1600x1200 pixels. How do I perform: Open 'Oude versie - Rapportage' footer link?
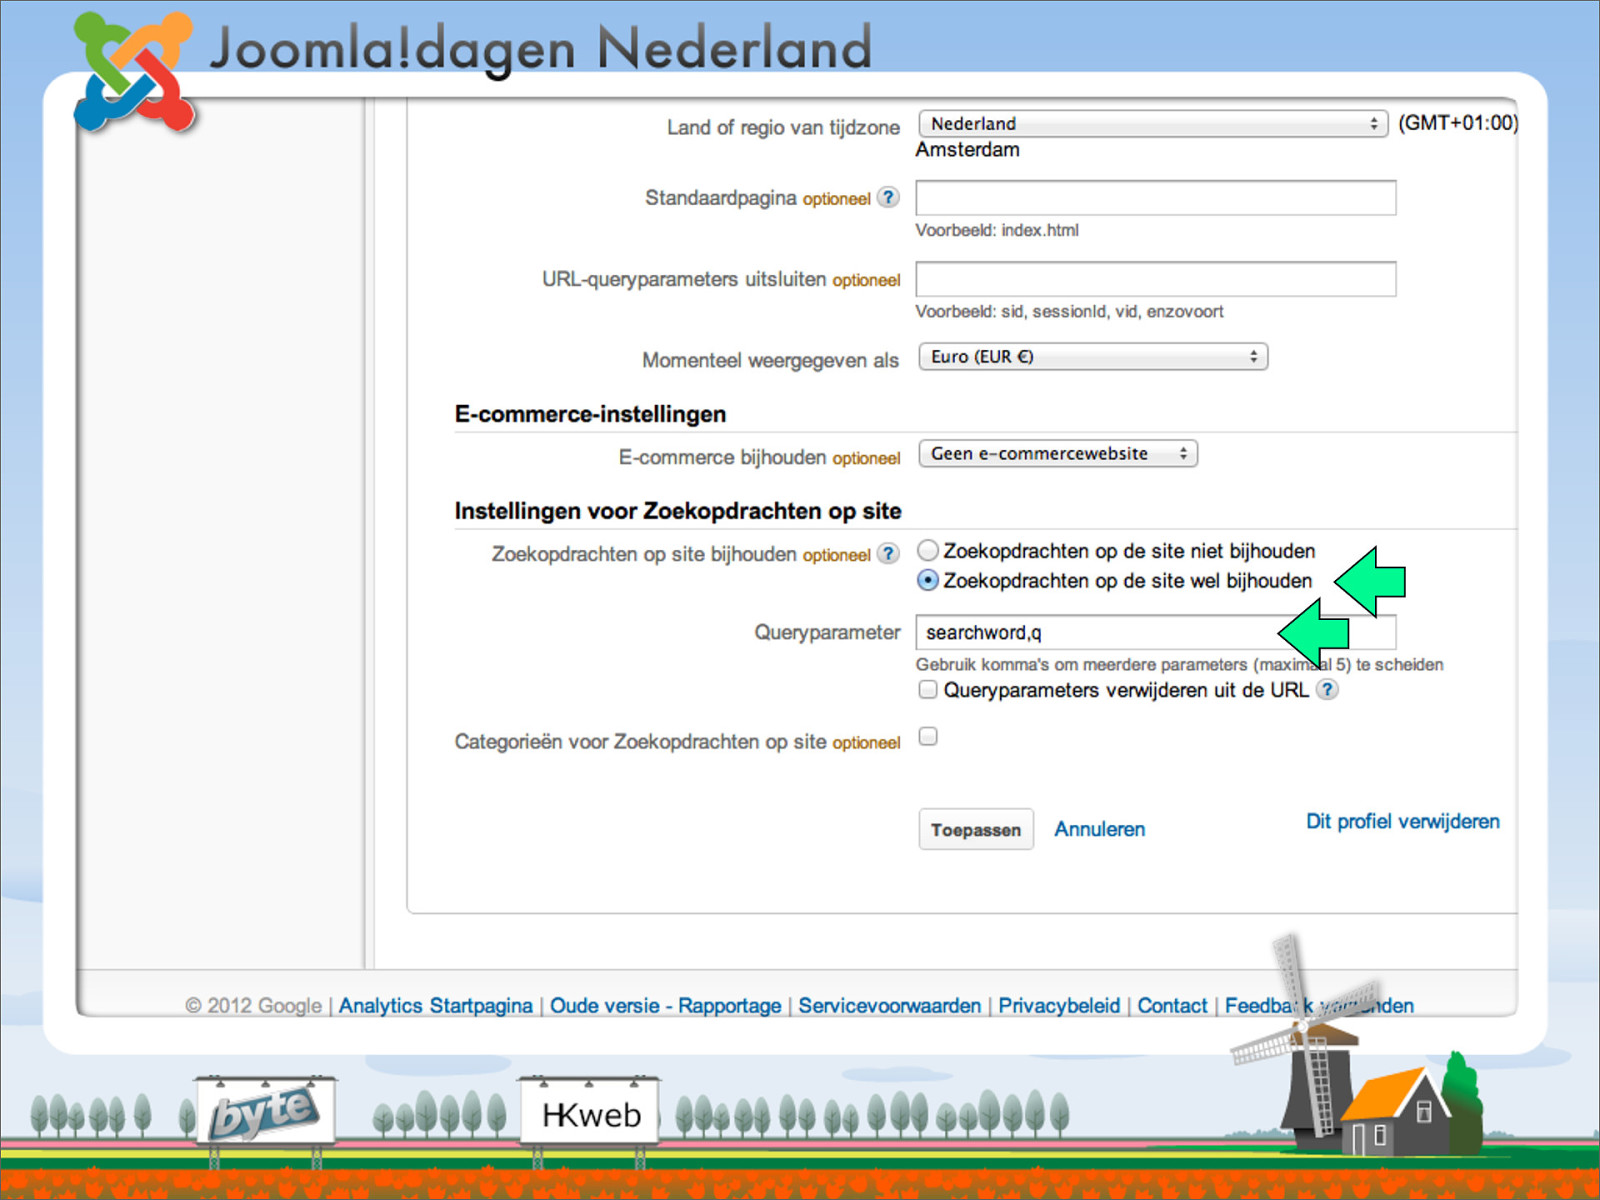[666, 1005]
